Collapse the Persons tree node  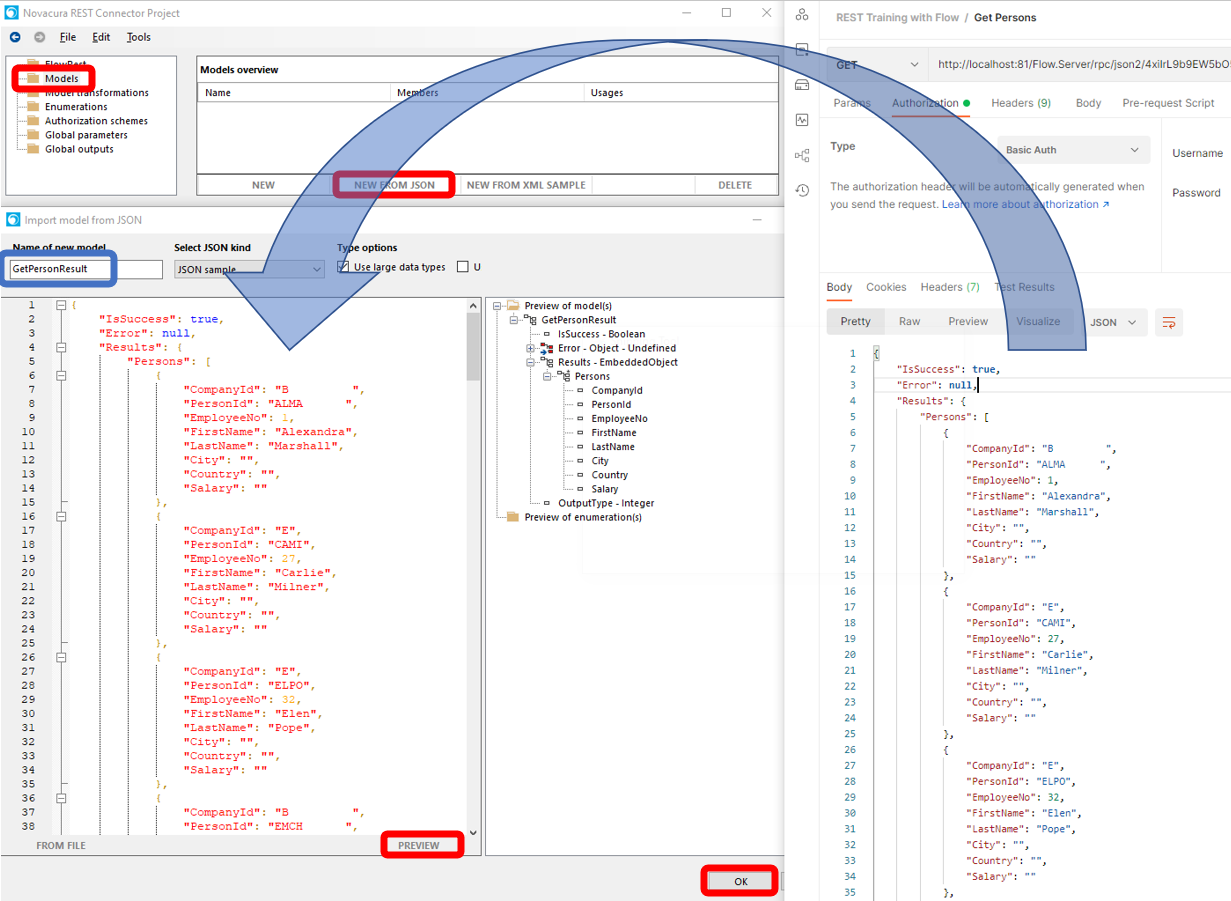click(548, 376)
